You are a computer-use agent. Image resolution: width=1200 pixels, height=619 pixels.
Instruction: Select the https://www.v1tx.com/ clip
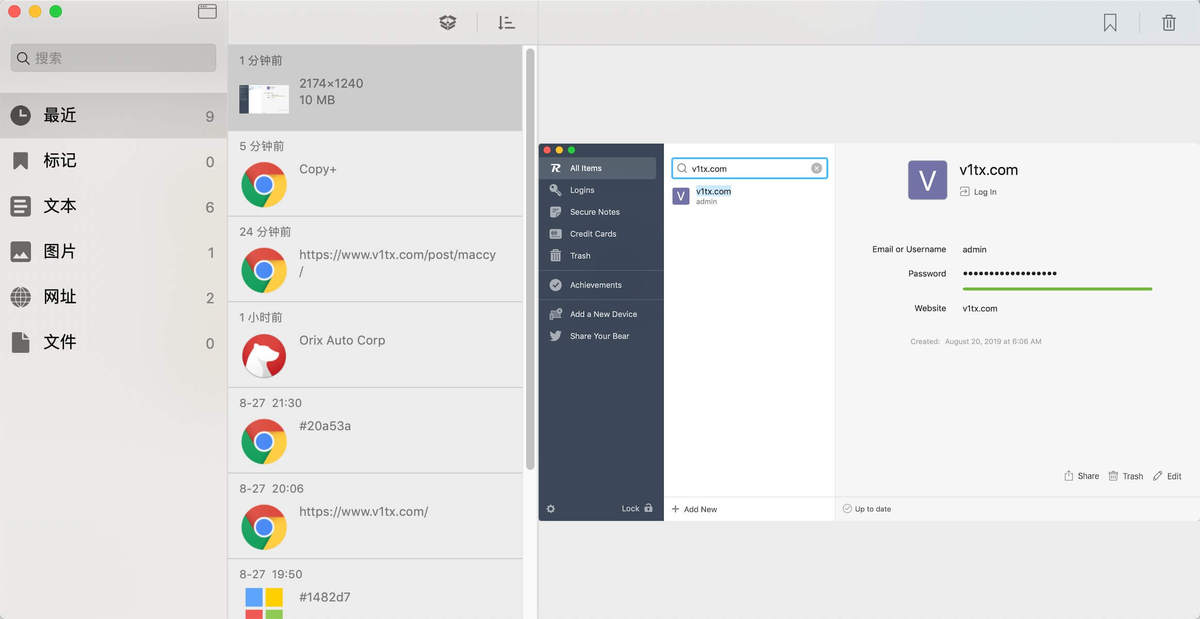375,517
